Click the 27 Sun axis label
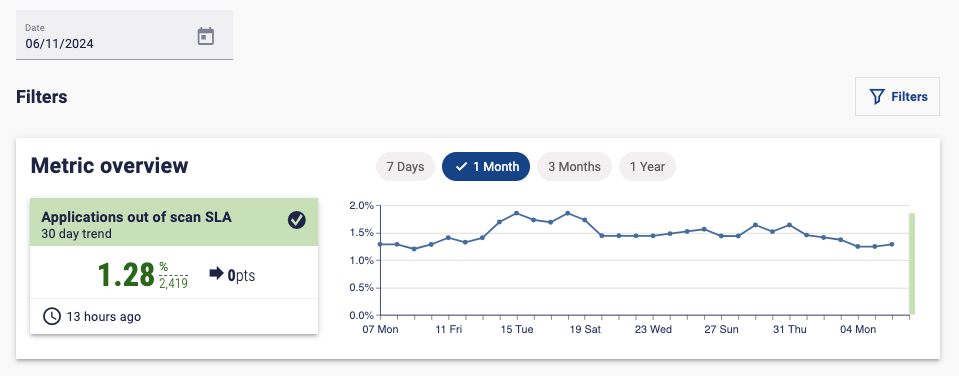 722,330
